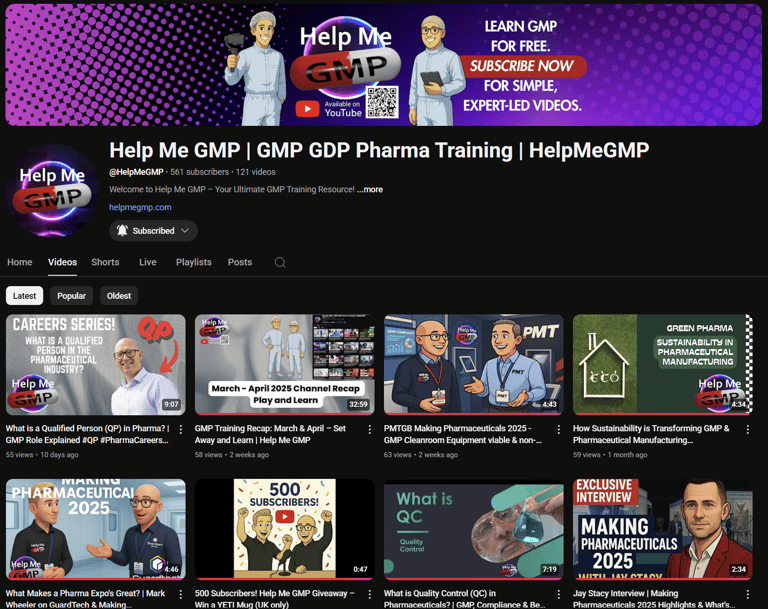Select the Latest sort chip

pos(24,295)
